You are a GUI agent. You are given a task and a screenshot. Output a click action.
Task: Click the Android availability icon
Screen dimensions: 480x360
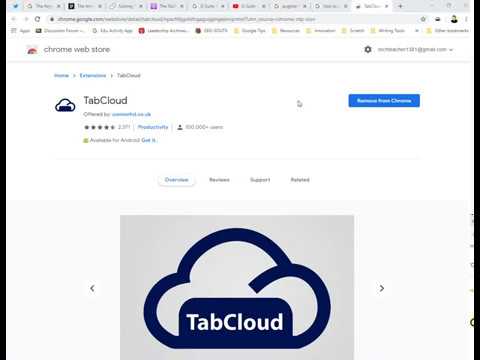click(86, 140)
